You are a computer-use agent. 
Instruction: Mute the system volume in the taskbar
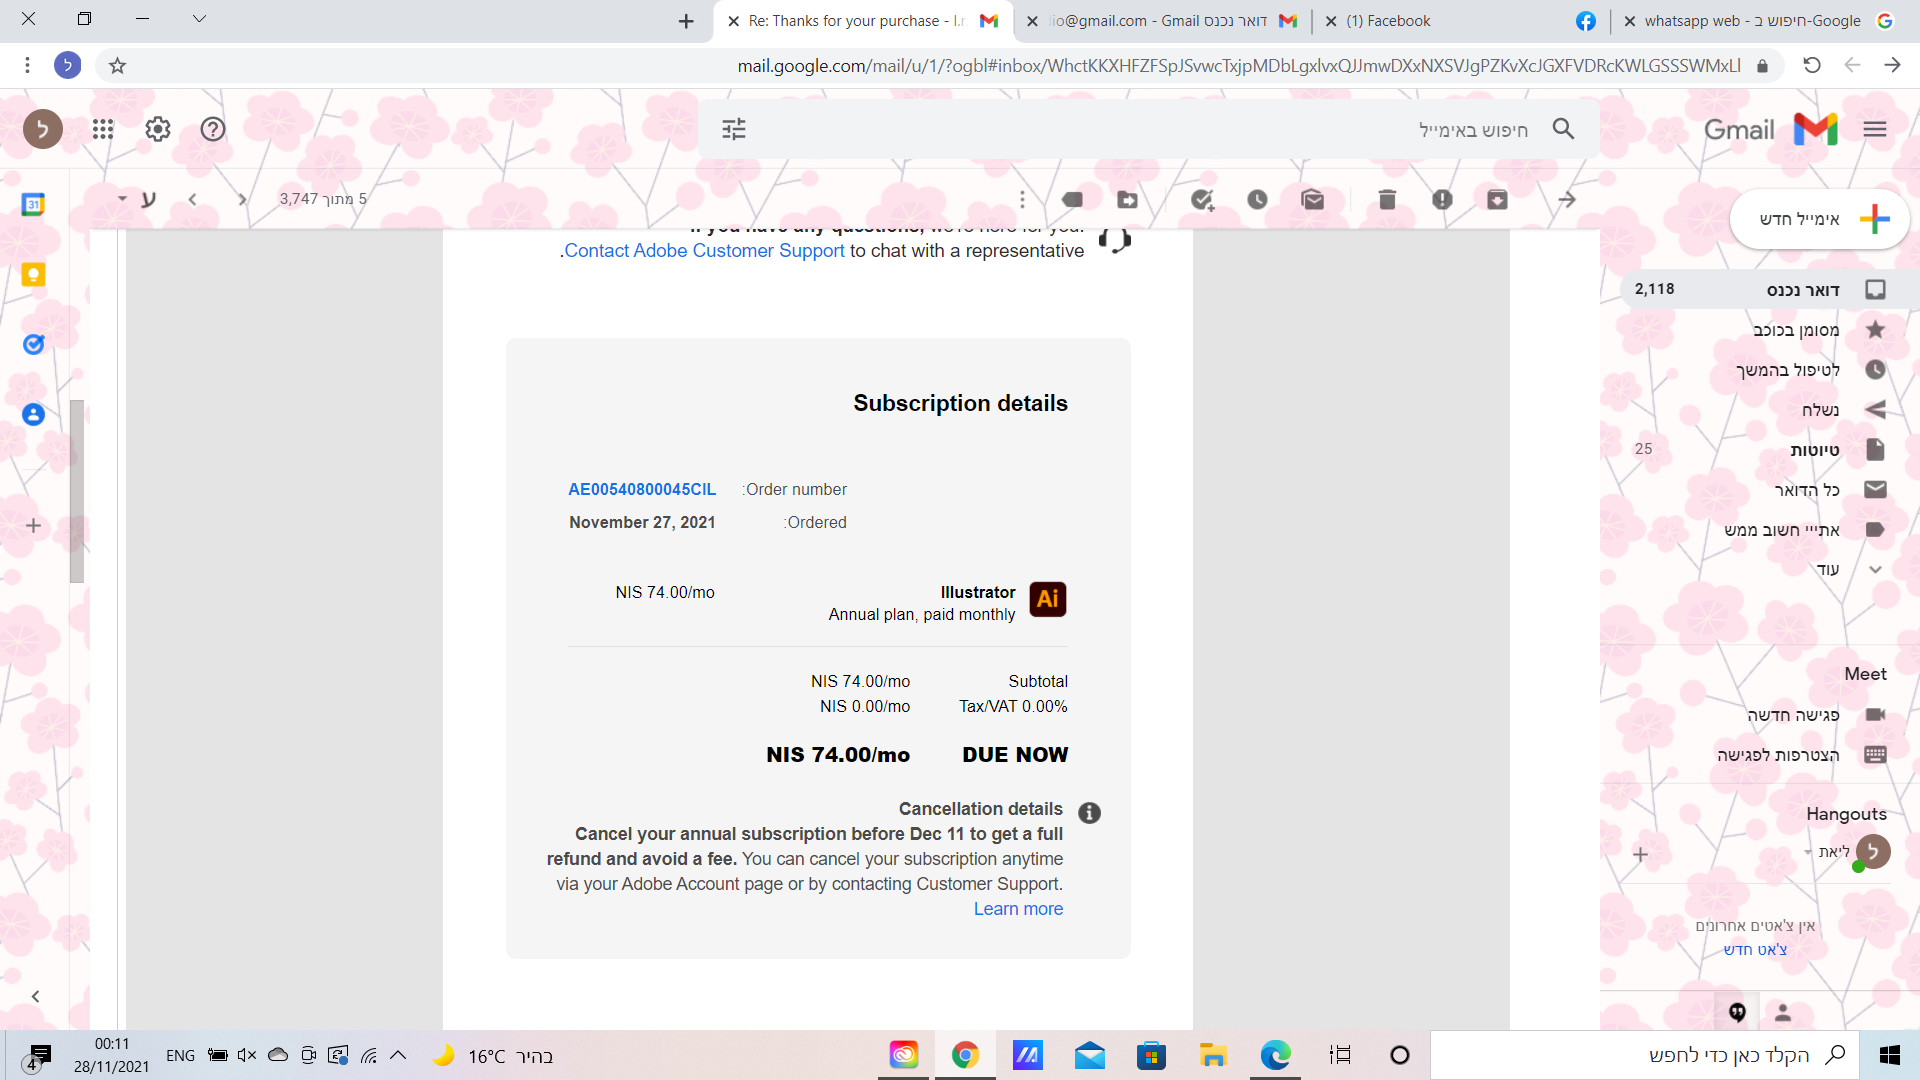click(246, 1055)
